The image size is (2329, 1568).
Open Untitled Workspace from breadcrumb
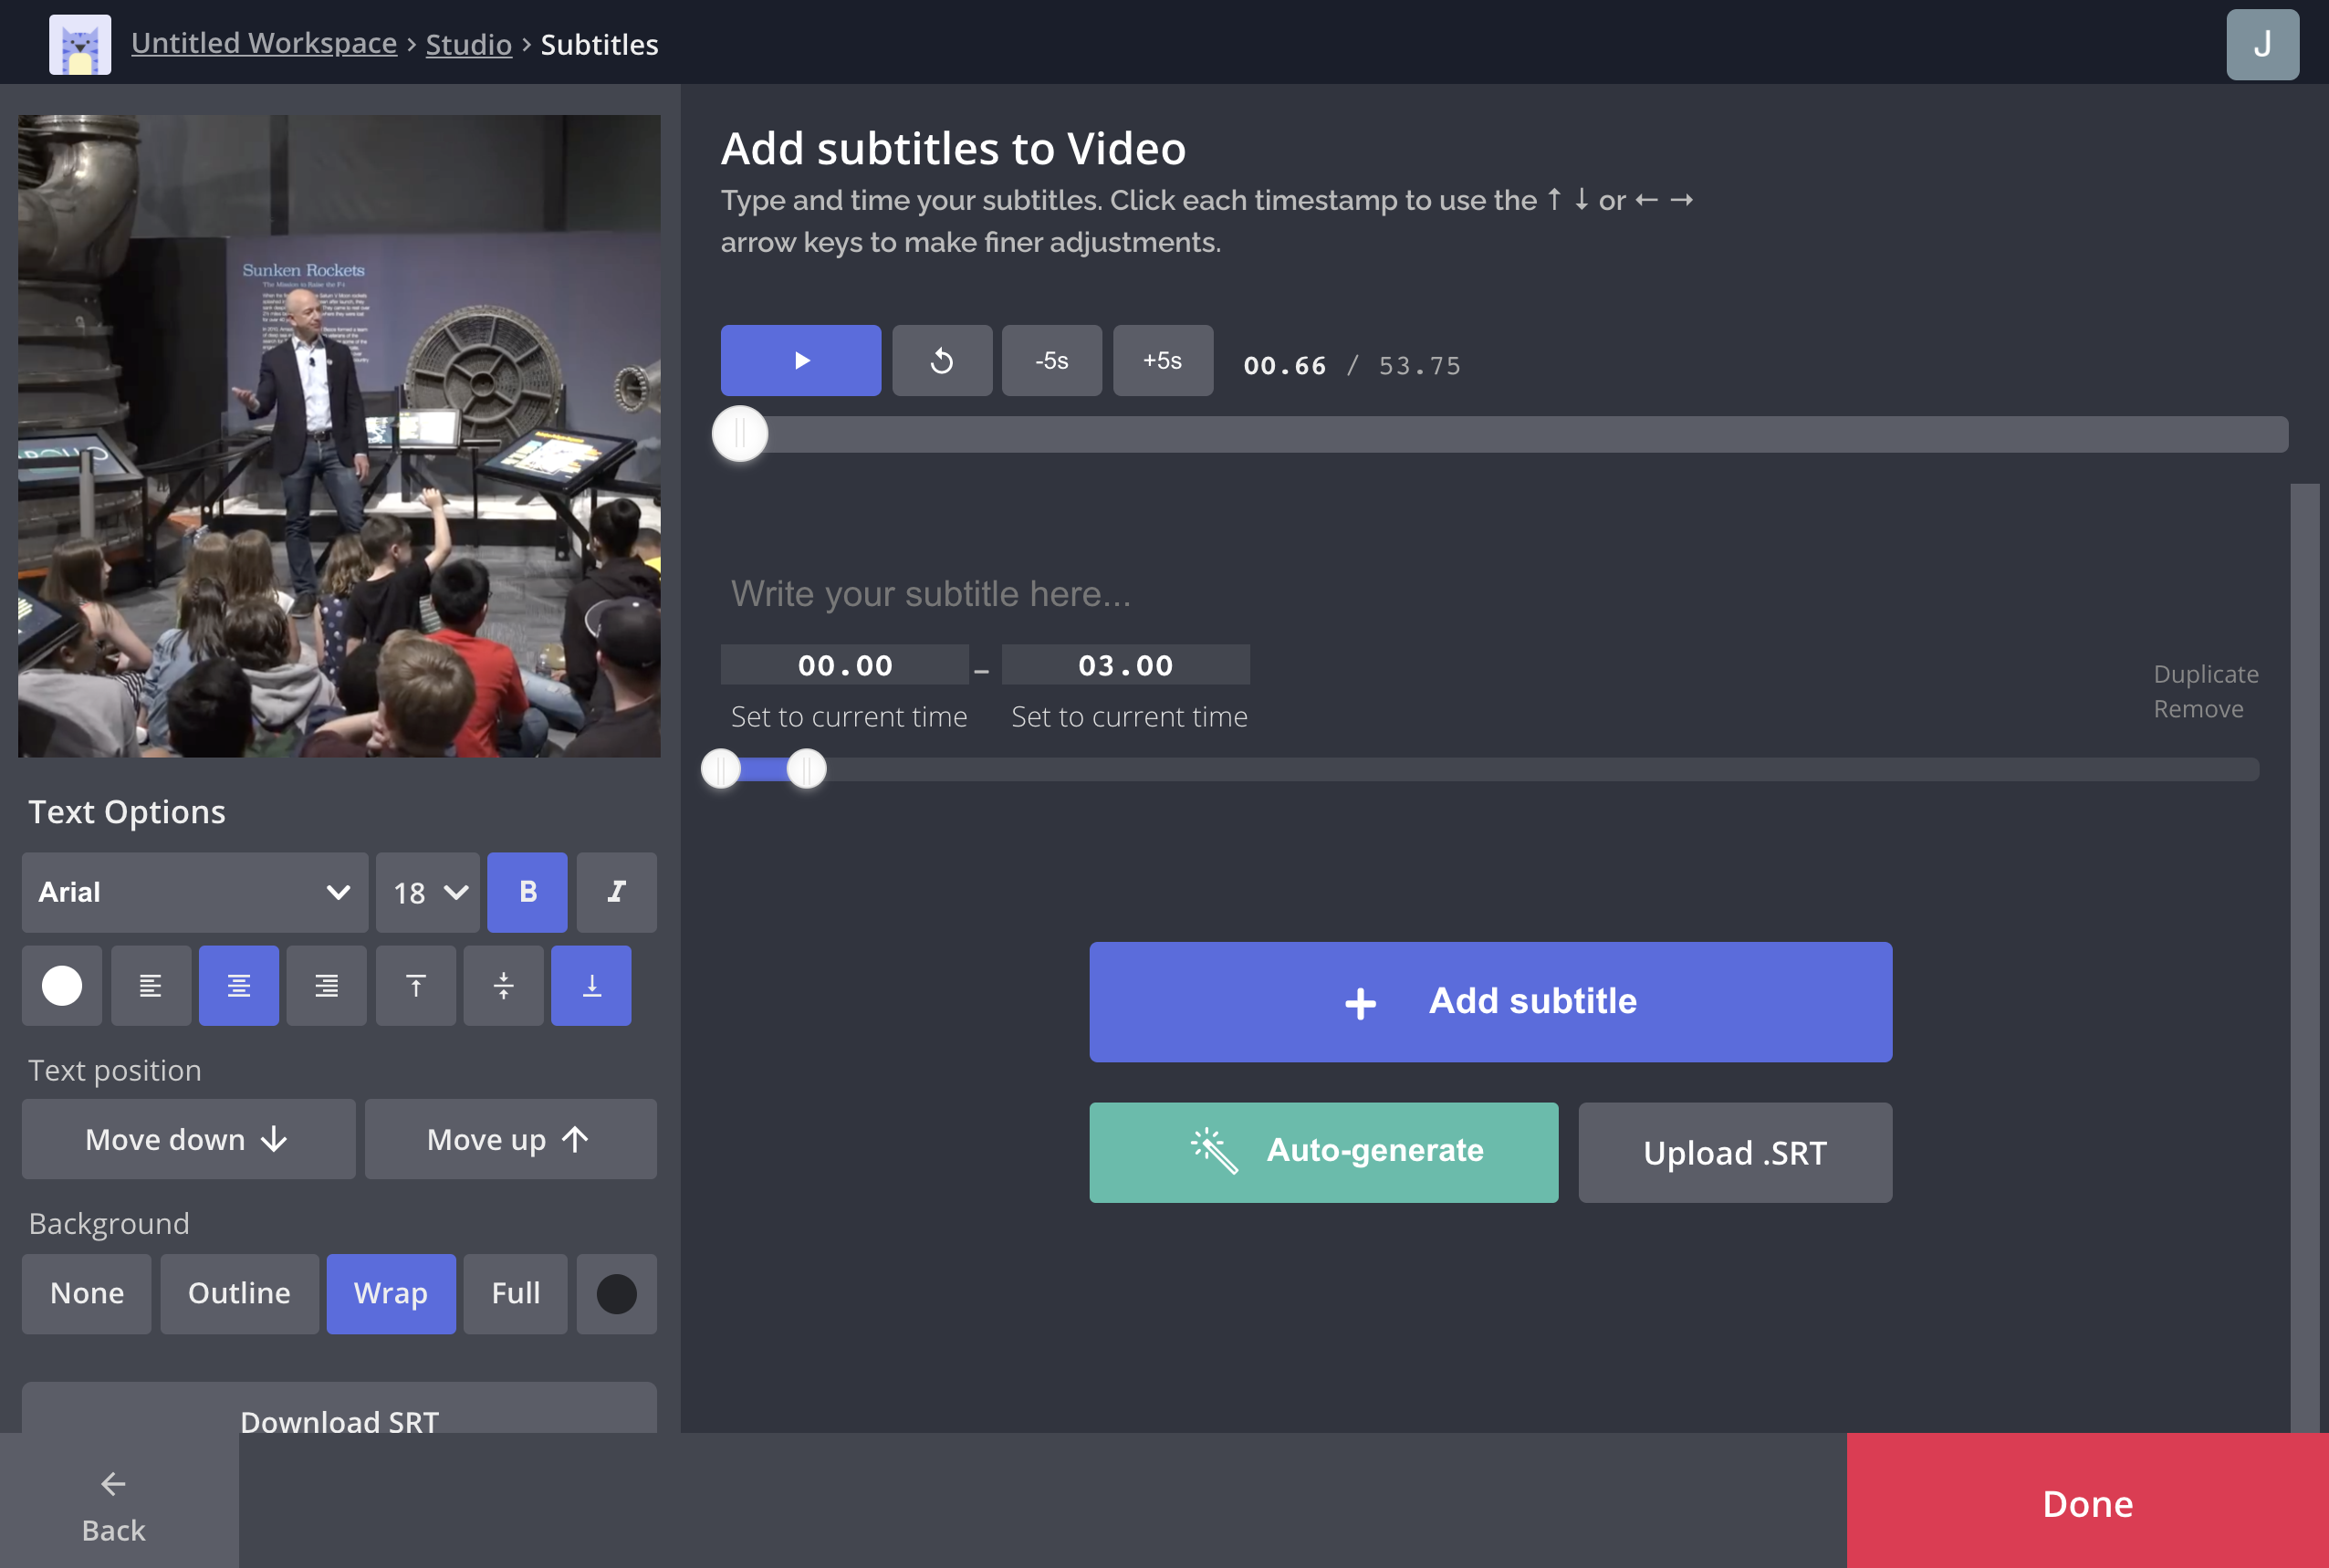(x=264, y=43)
